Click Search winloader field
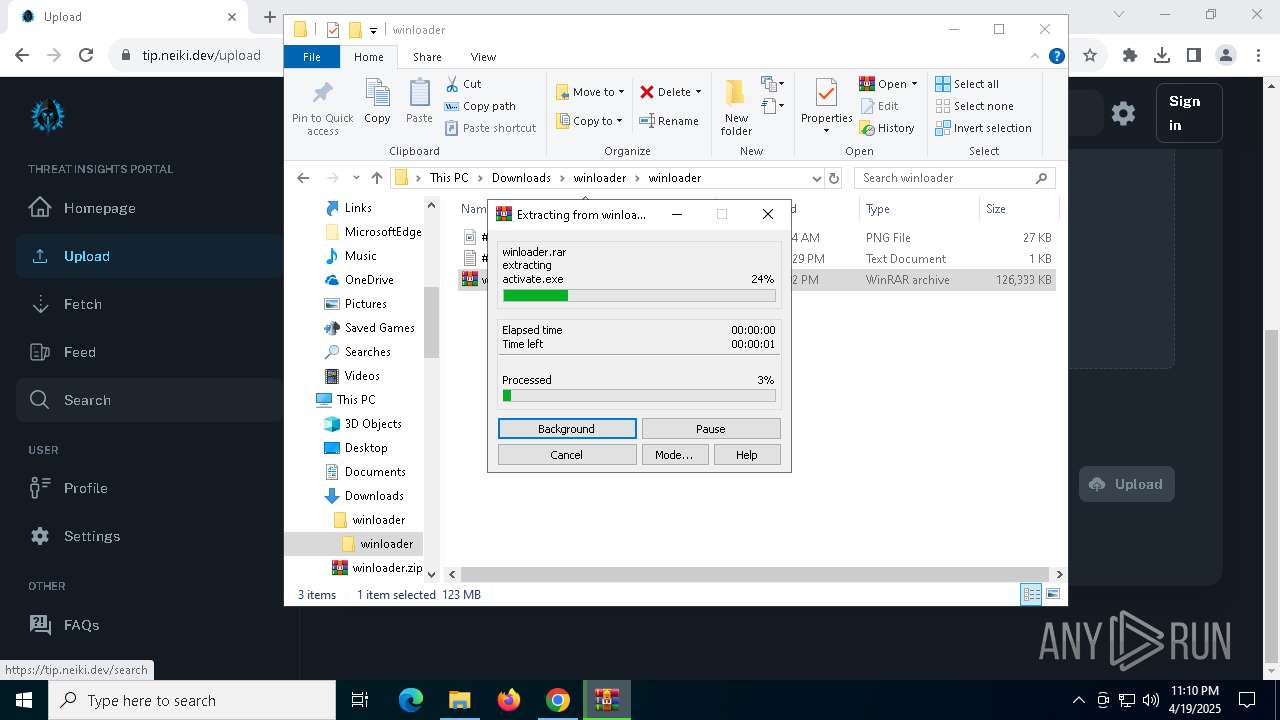The image size is (1280, 720). tap(954, 178)
